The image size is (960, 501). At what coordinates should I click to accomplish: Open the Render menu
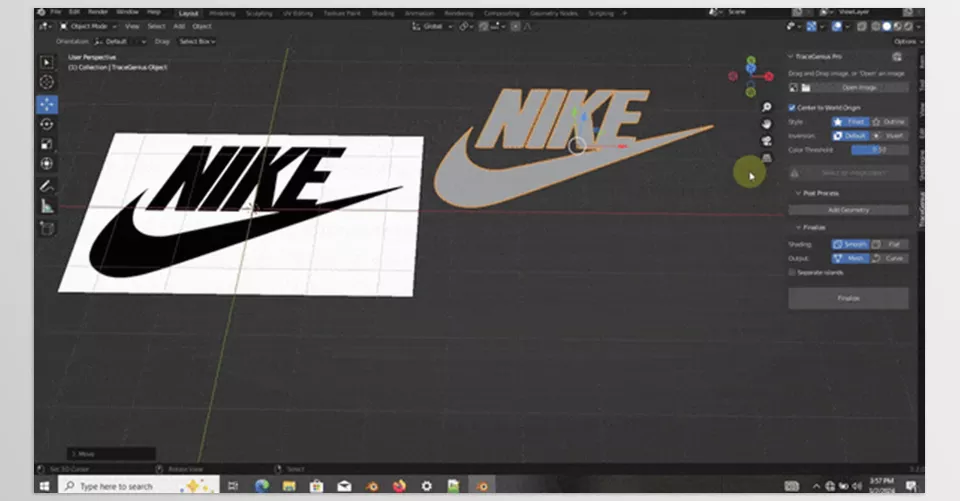[97, 12]
